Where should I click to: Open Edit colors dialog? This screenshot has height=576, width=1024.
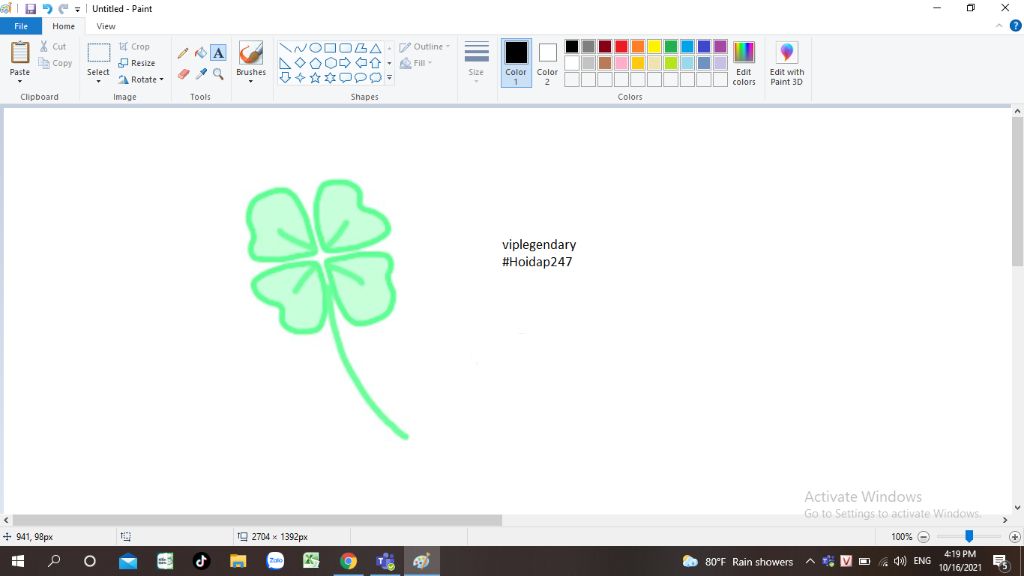click(x=744, y=63)
